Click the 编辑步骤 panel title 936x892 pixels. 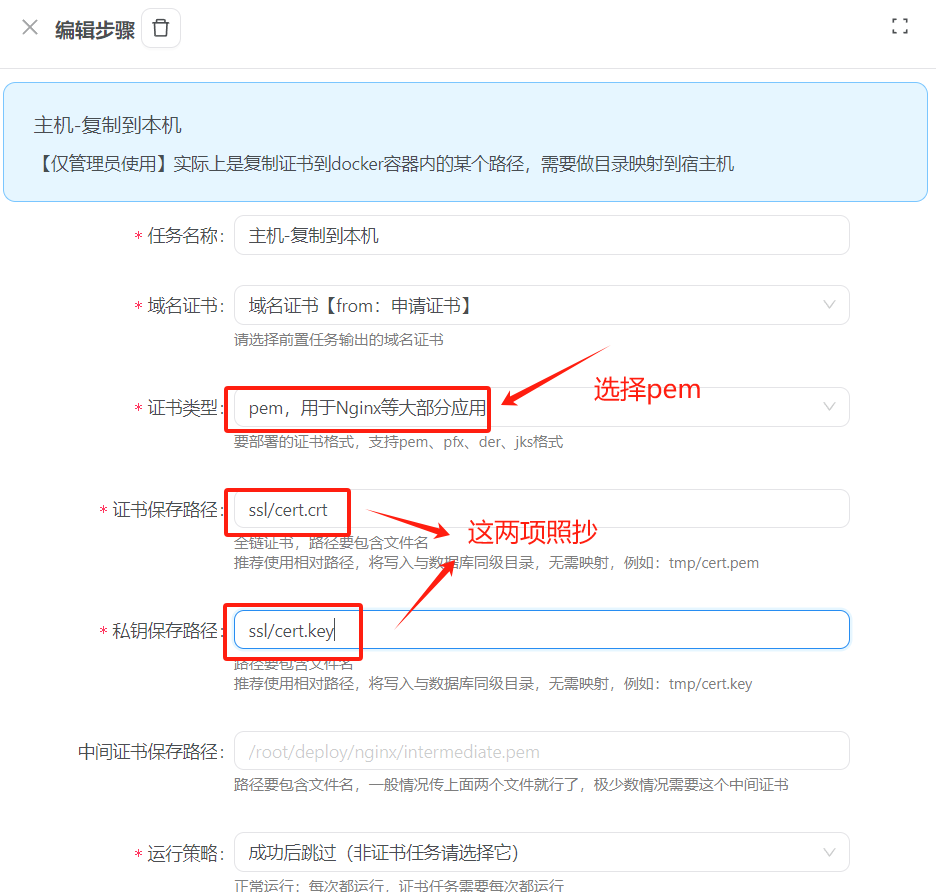95,29
